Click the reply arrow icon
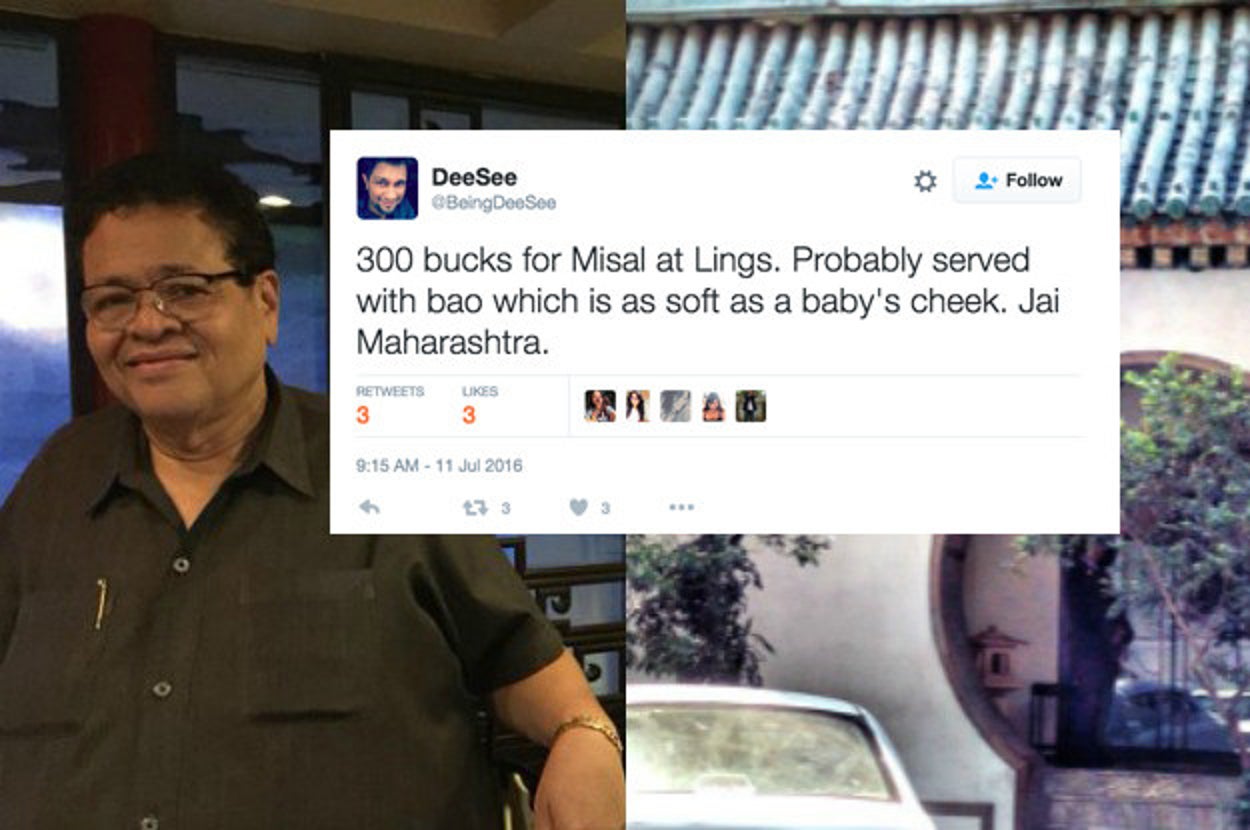The width and height of the screenshot is (1250, 830). 369,507
